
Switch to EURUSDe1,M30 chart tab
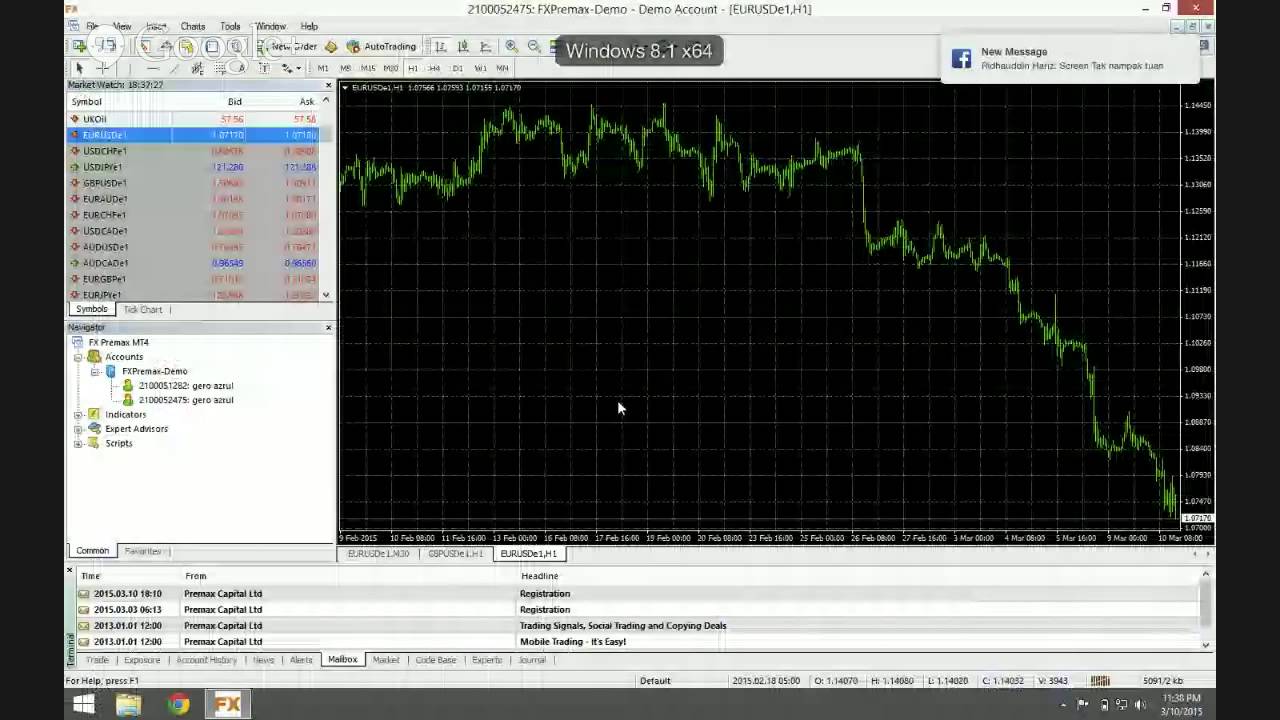378,553
